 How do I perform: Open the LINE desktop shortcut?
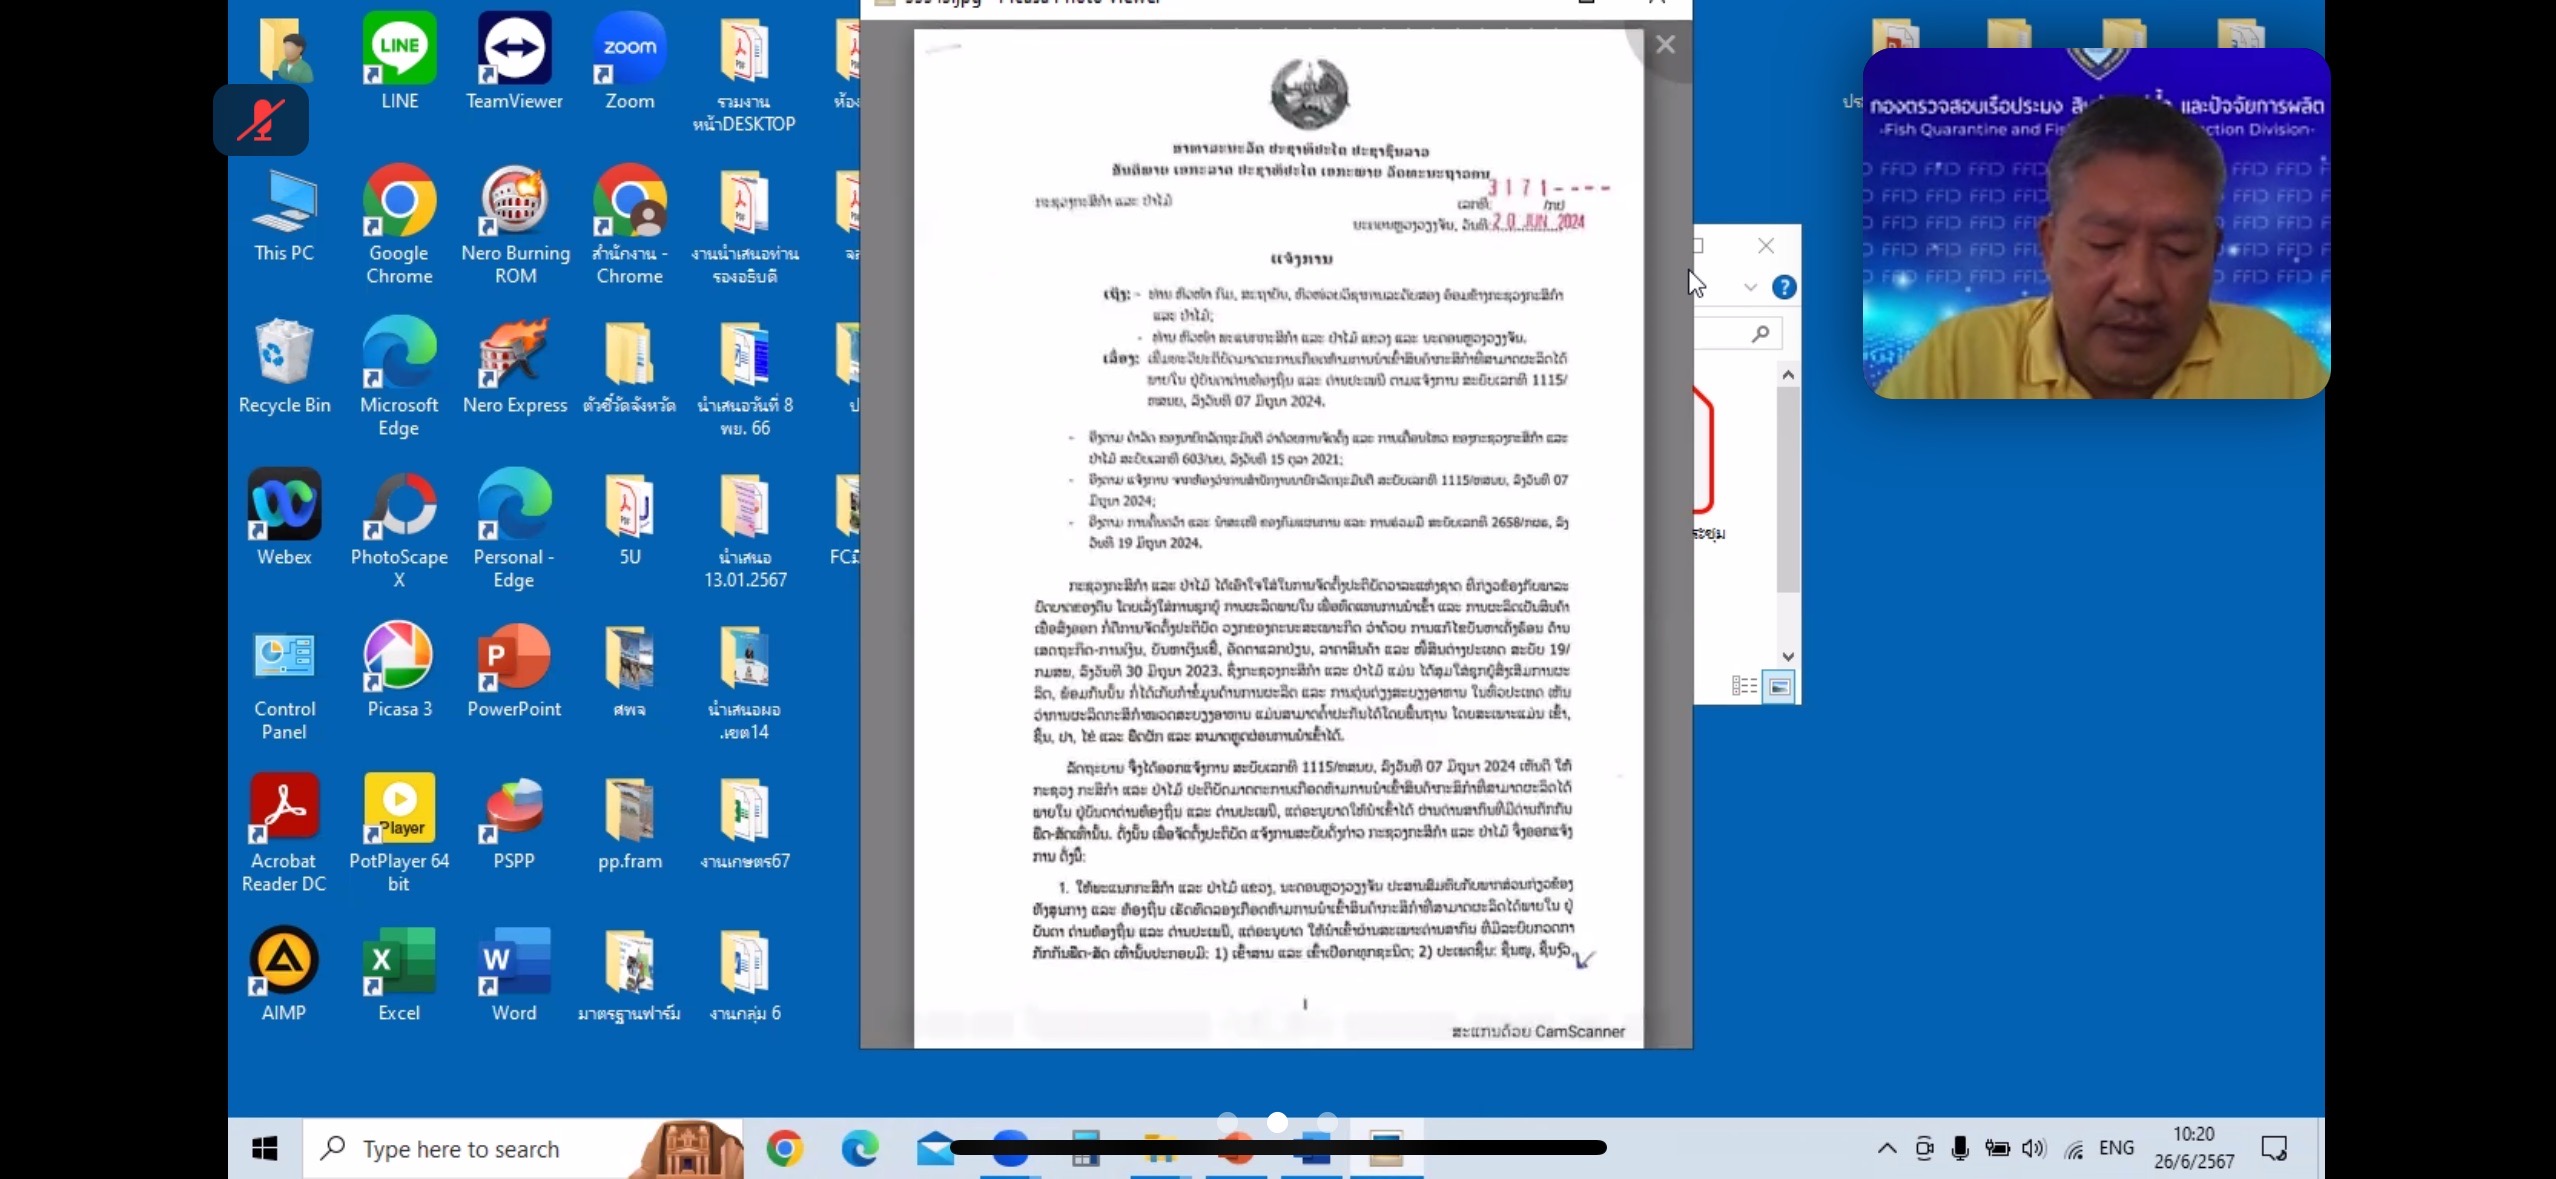click(399, 48)
